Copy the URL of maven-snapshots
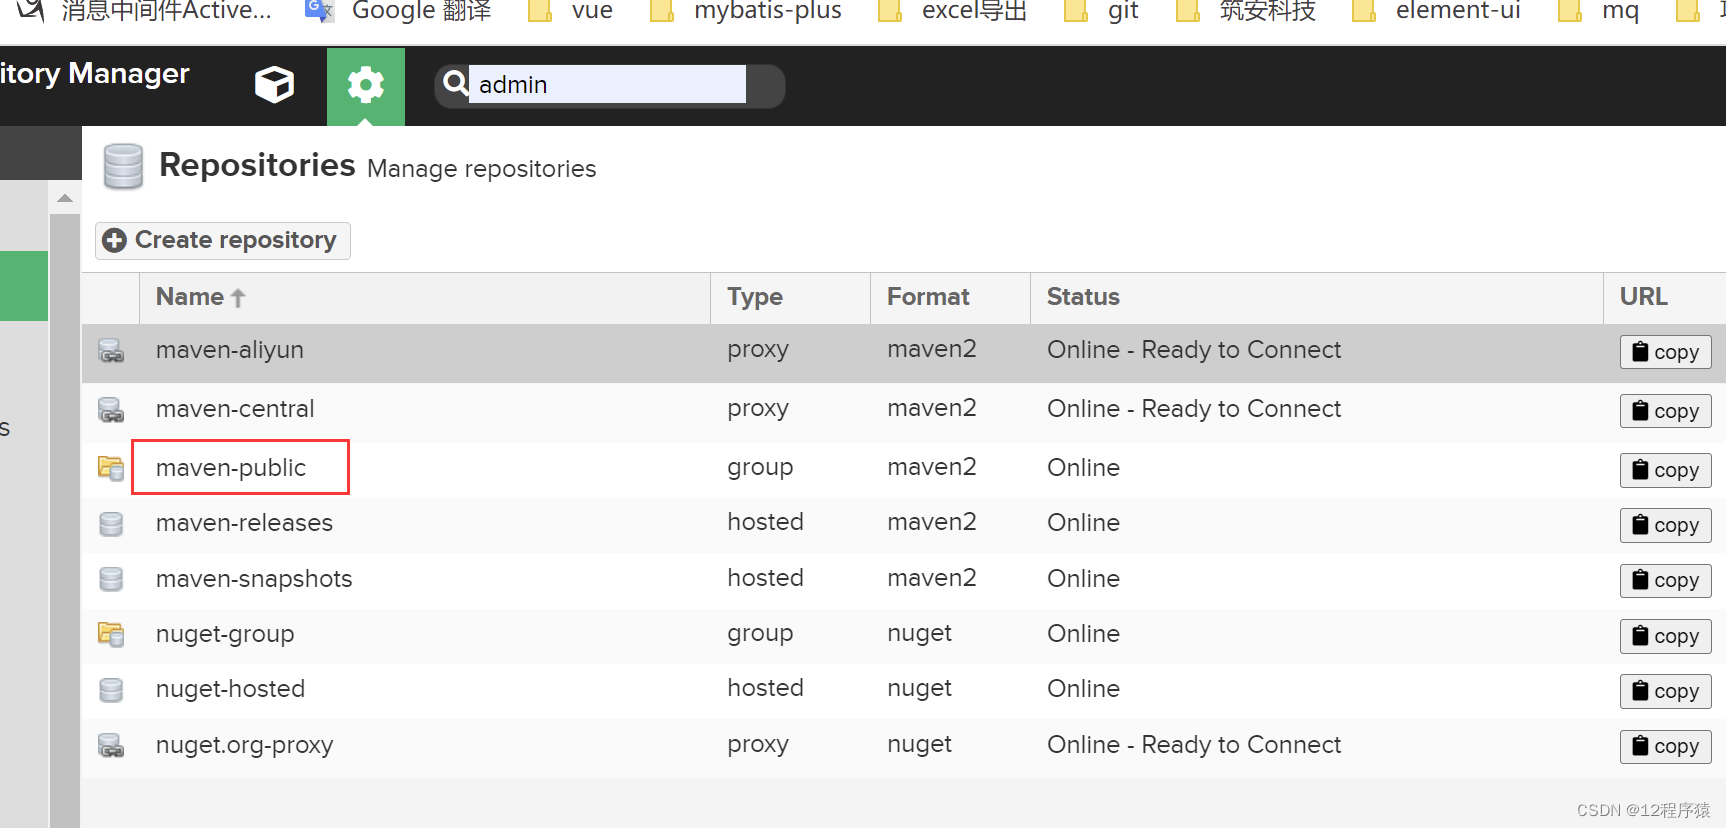This screenshot has height=828, width=1726. (x=1665, y=580)
